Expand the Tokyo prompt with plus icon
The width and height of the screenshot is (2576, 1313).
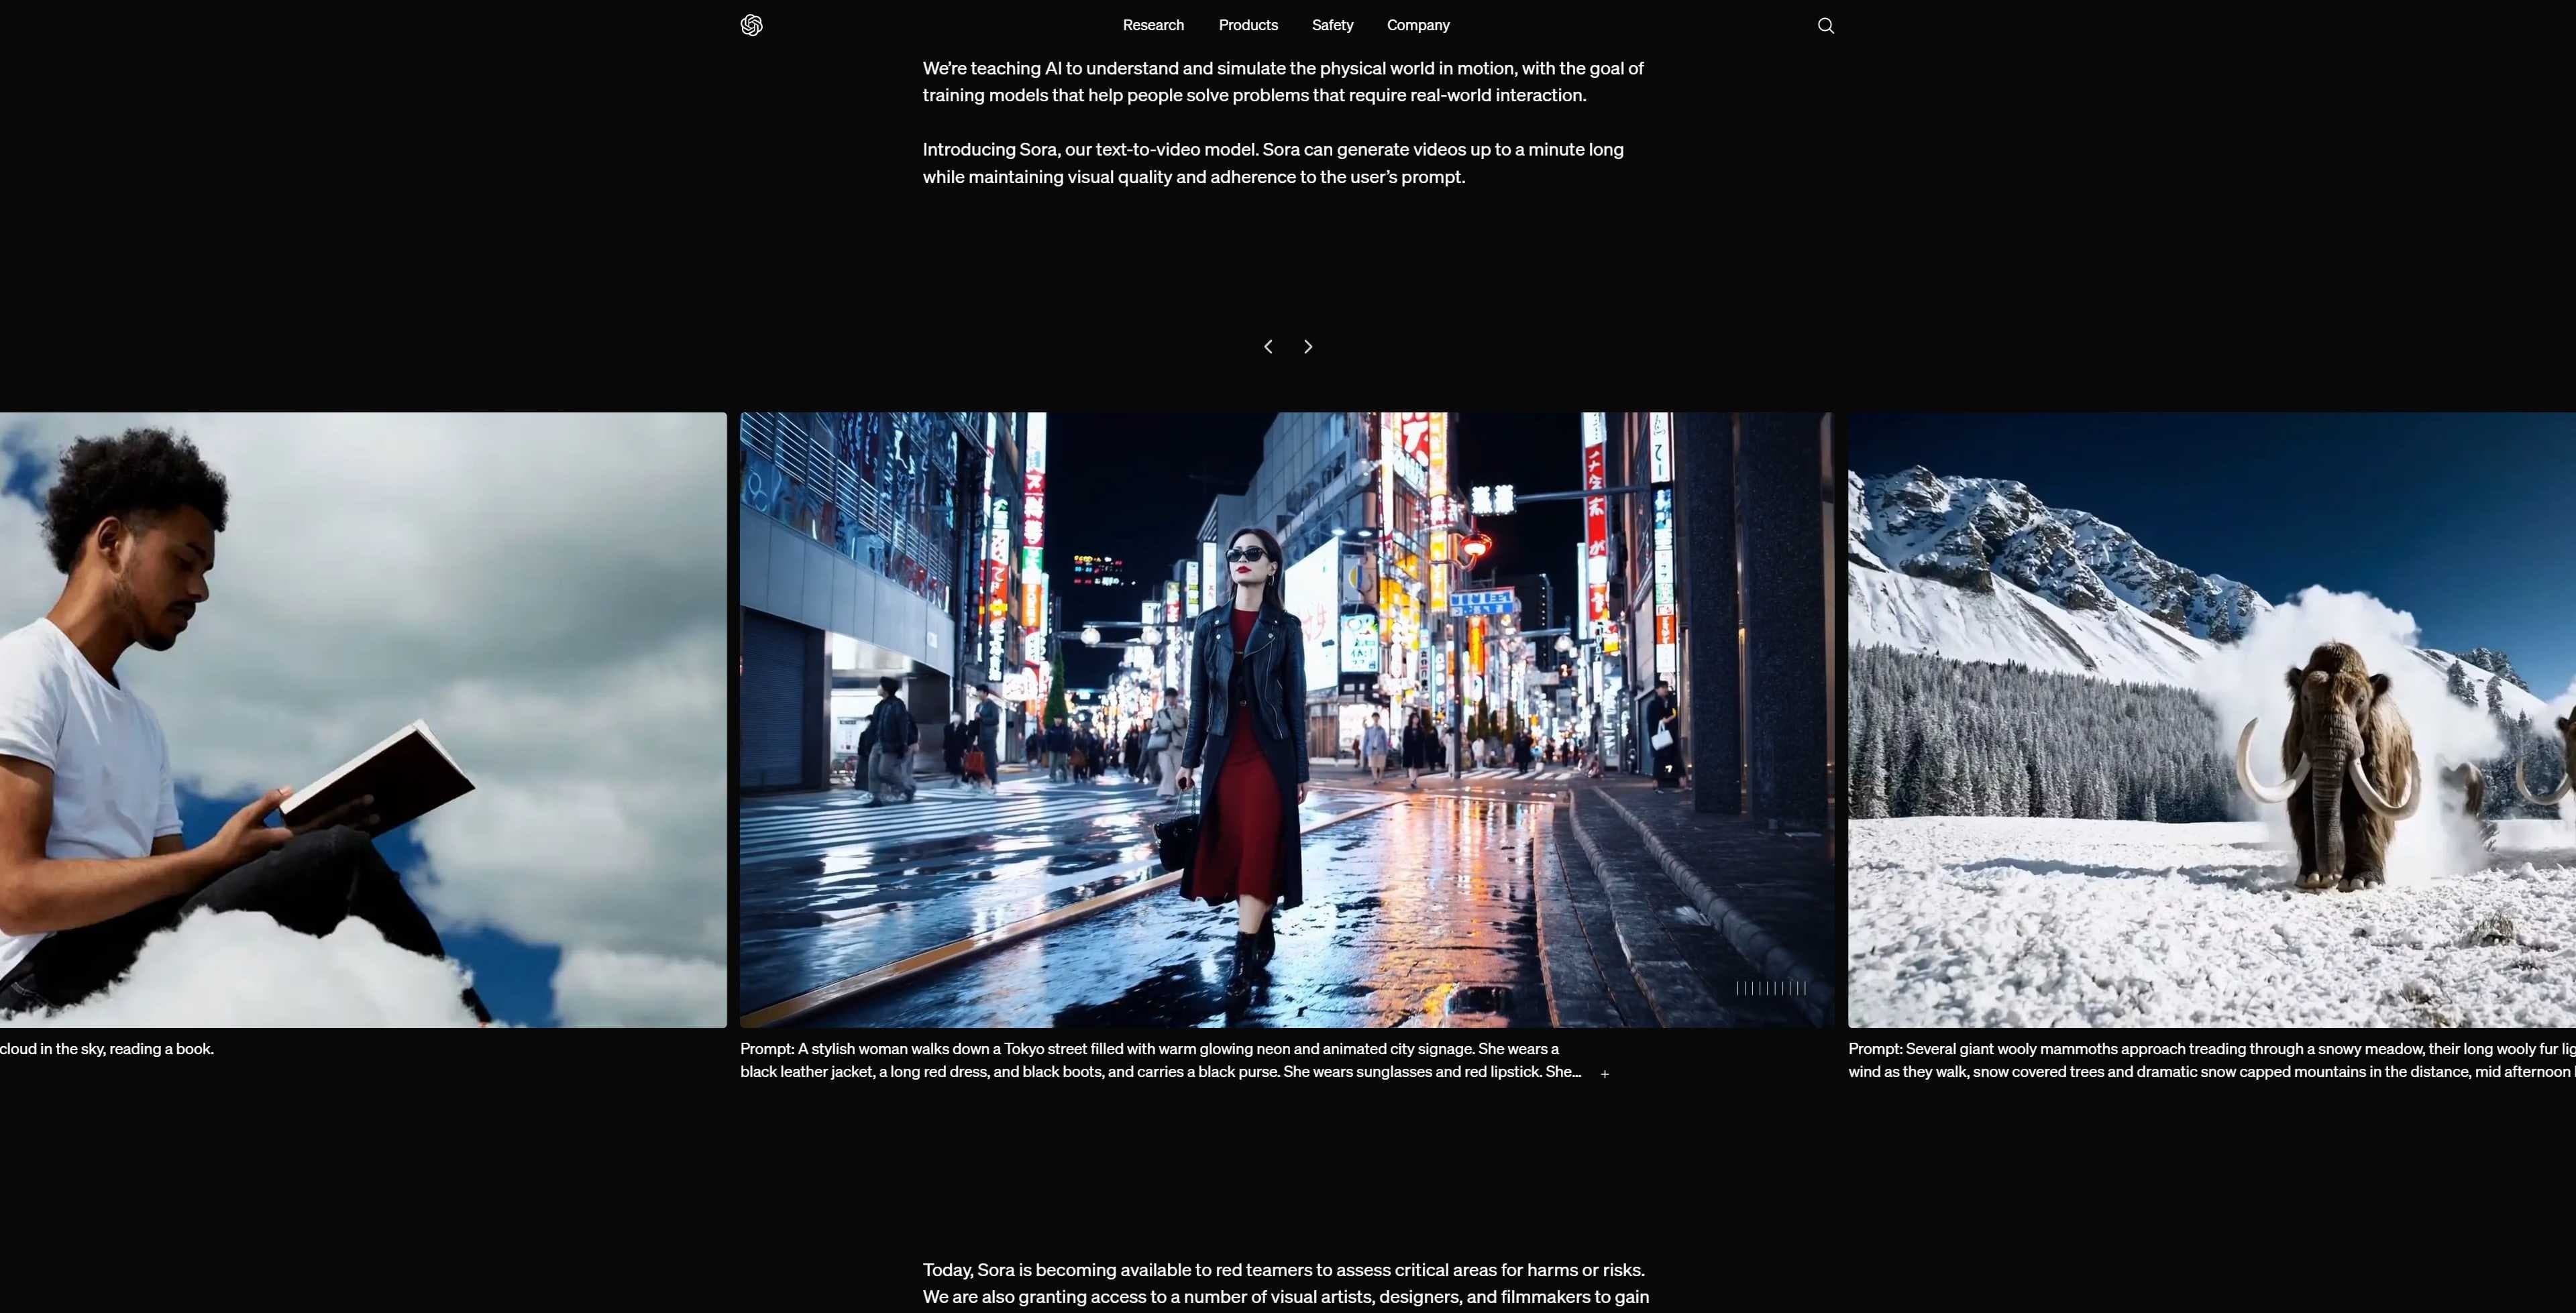pos(1604,1073)
